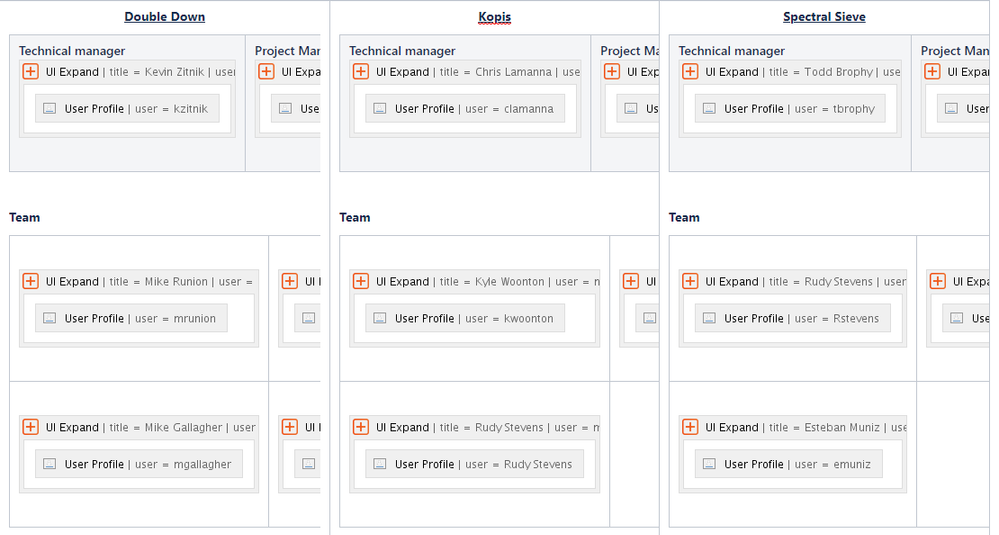999x535 pixels.
Task: Click the UI Expand plus icon for Chris Lamanna
Action: (361, 71)
